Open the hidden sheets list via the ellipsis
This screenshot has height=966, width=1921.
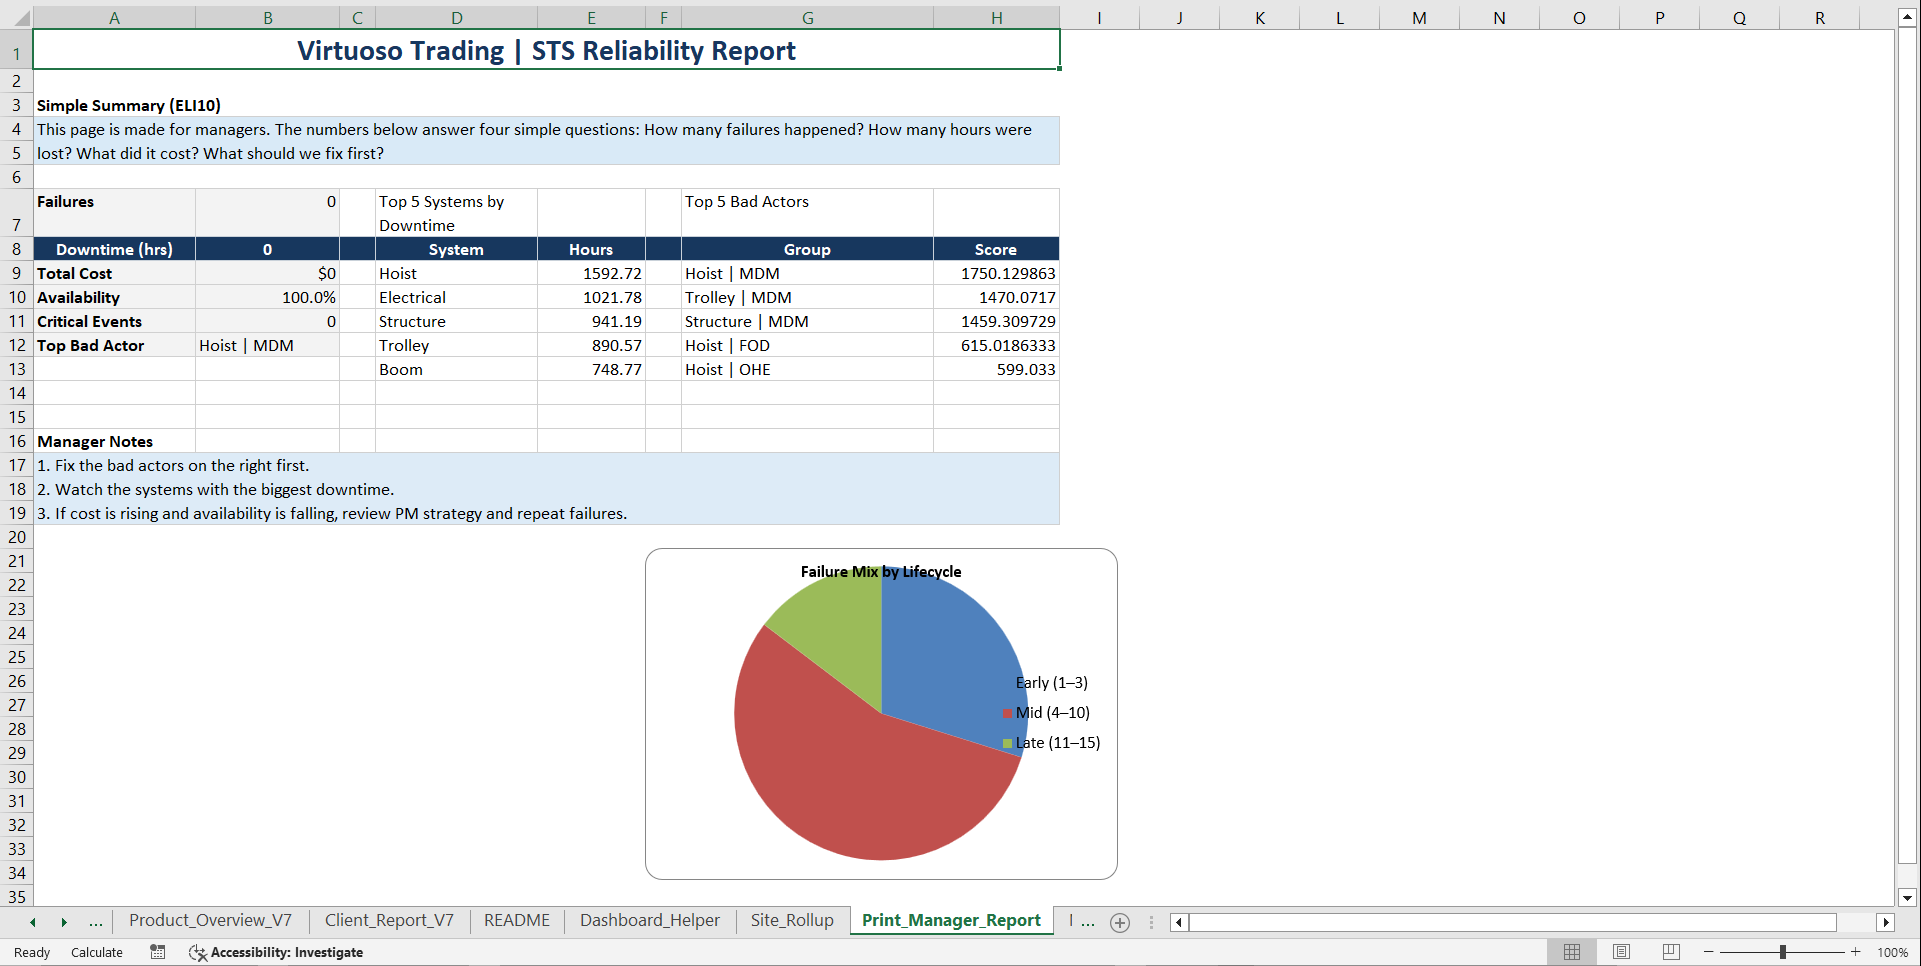point(95,922)
